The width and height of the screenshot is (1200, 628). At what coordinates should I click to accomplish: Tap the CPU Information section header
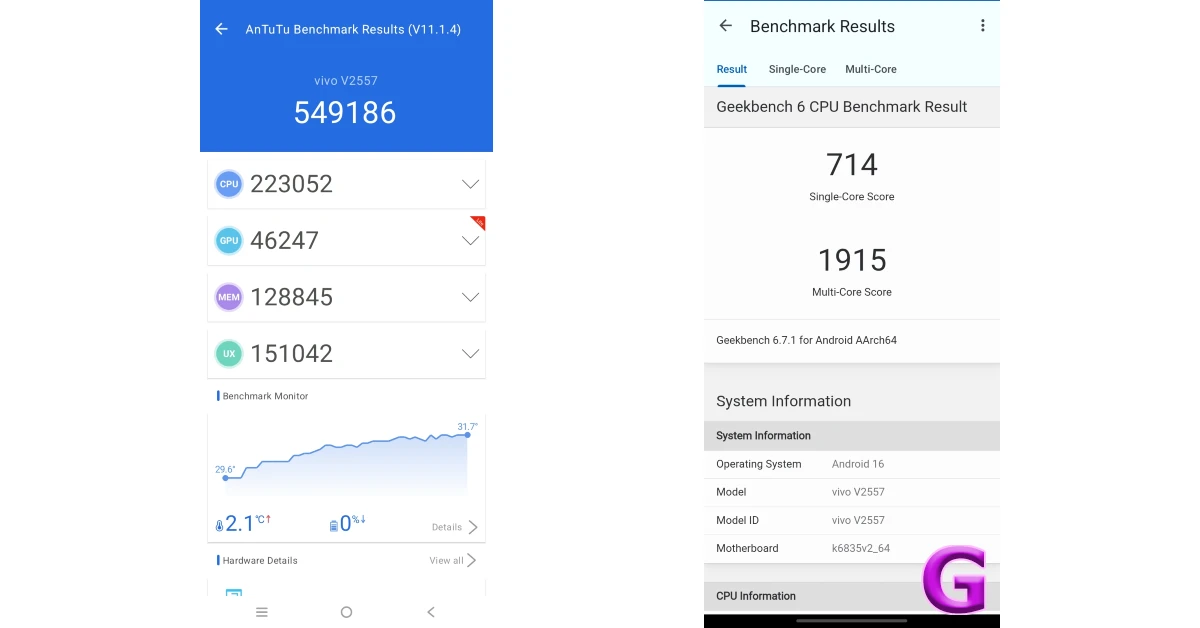(852, 596)
